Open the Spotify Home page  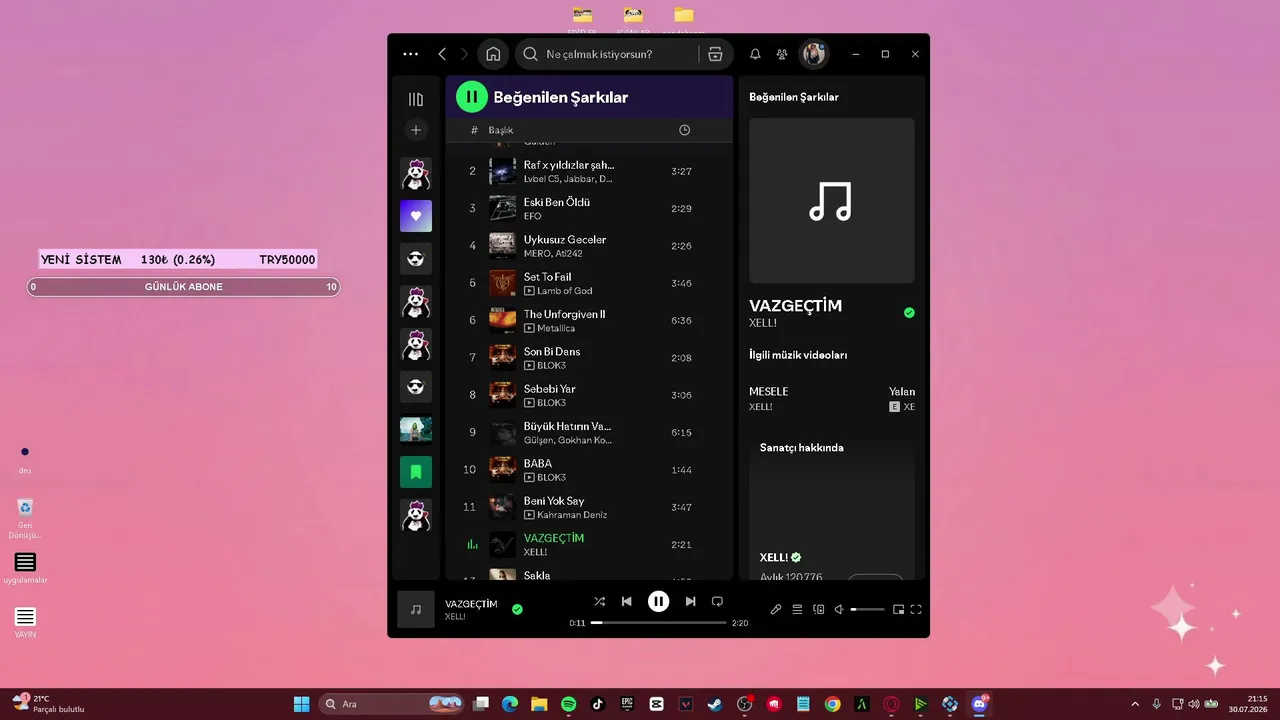[x=493, y=54]
